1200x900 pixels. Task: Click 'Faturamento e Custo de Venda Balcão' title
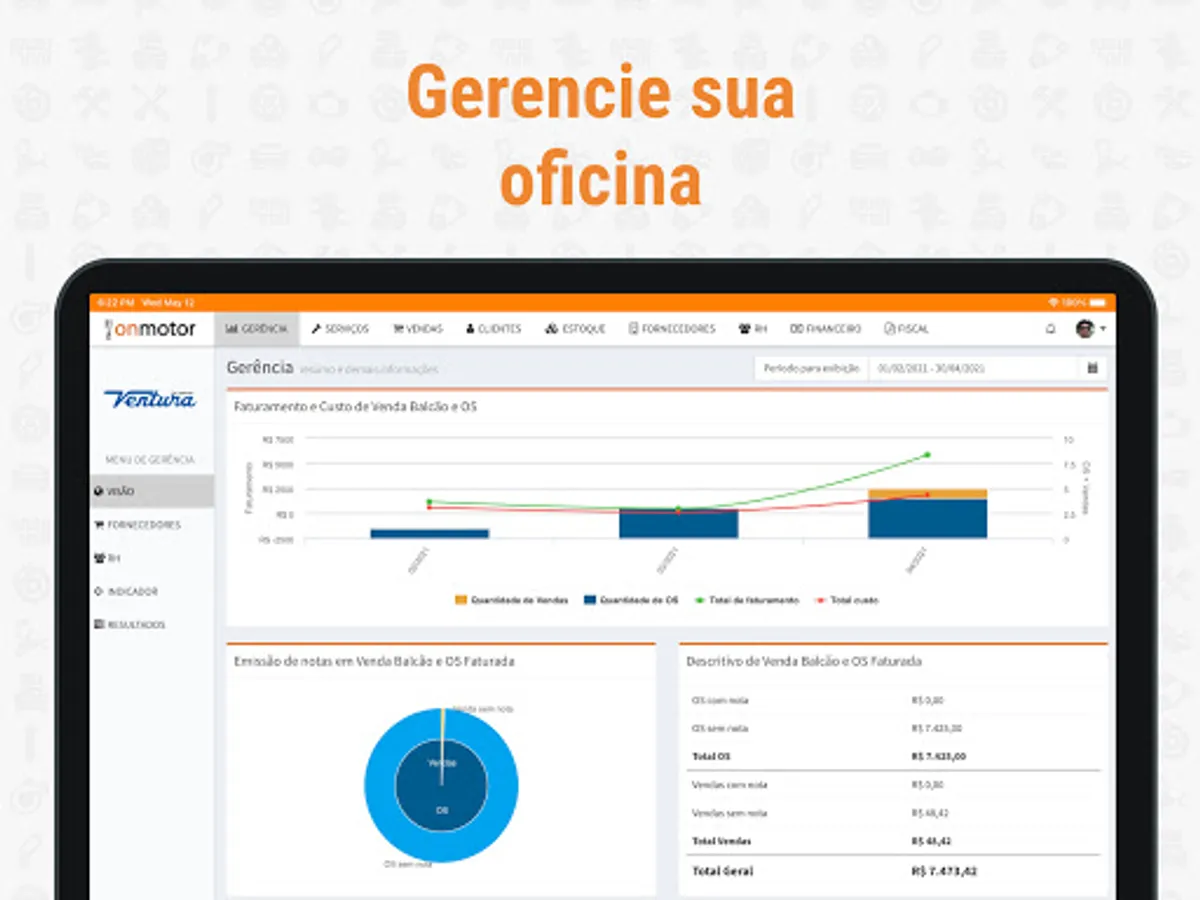[x=355, y=407]
